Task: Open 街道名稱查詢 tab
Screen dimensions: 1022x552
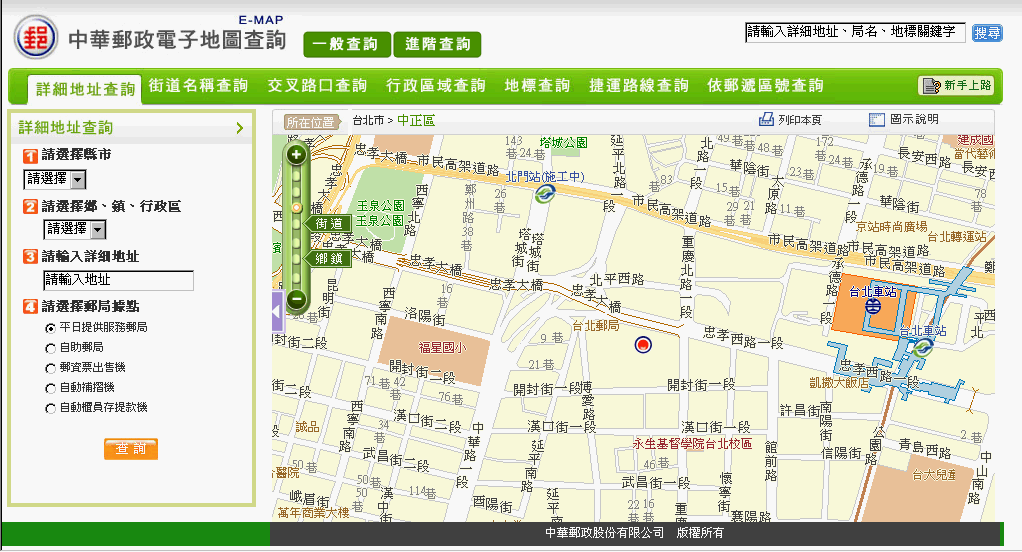Action: (x=198, y=85)
